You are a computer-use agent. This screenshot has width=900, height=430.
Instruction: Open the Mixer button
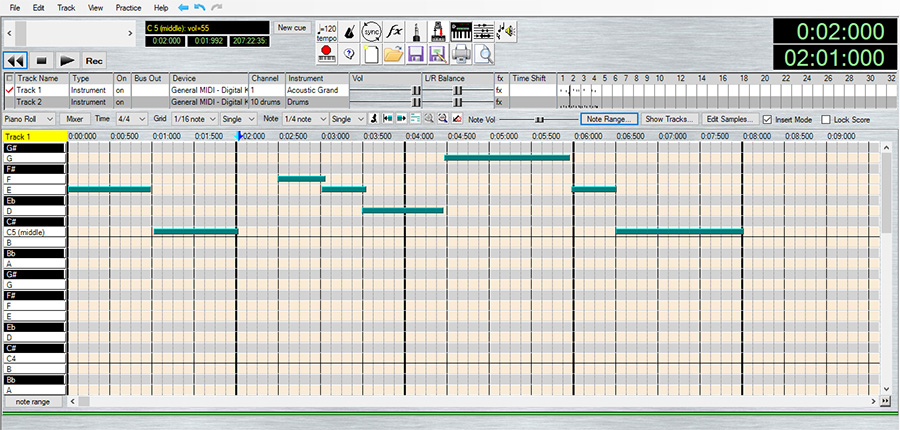pyautogui.click(x=75, y=119)
